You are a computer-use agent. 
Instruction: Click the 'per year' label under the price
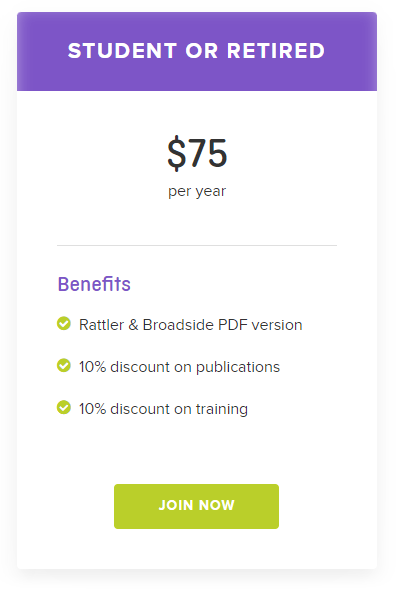pyautogui.click(x=197, y=191)
